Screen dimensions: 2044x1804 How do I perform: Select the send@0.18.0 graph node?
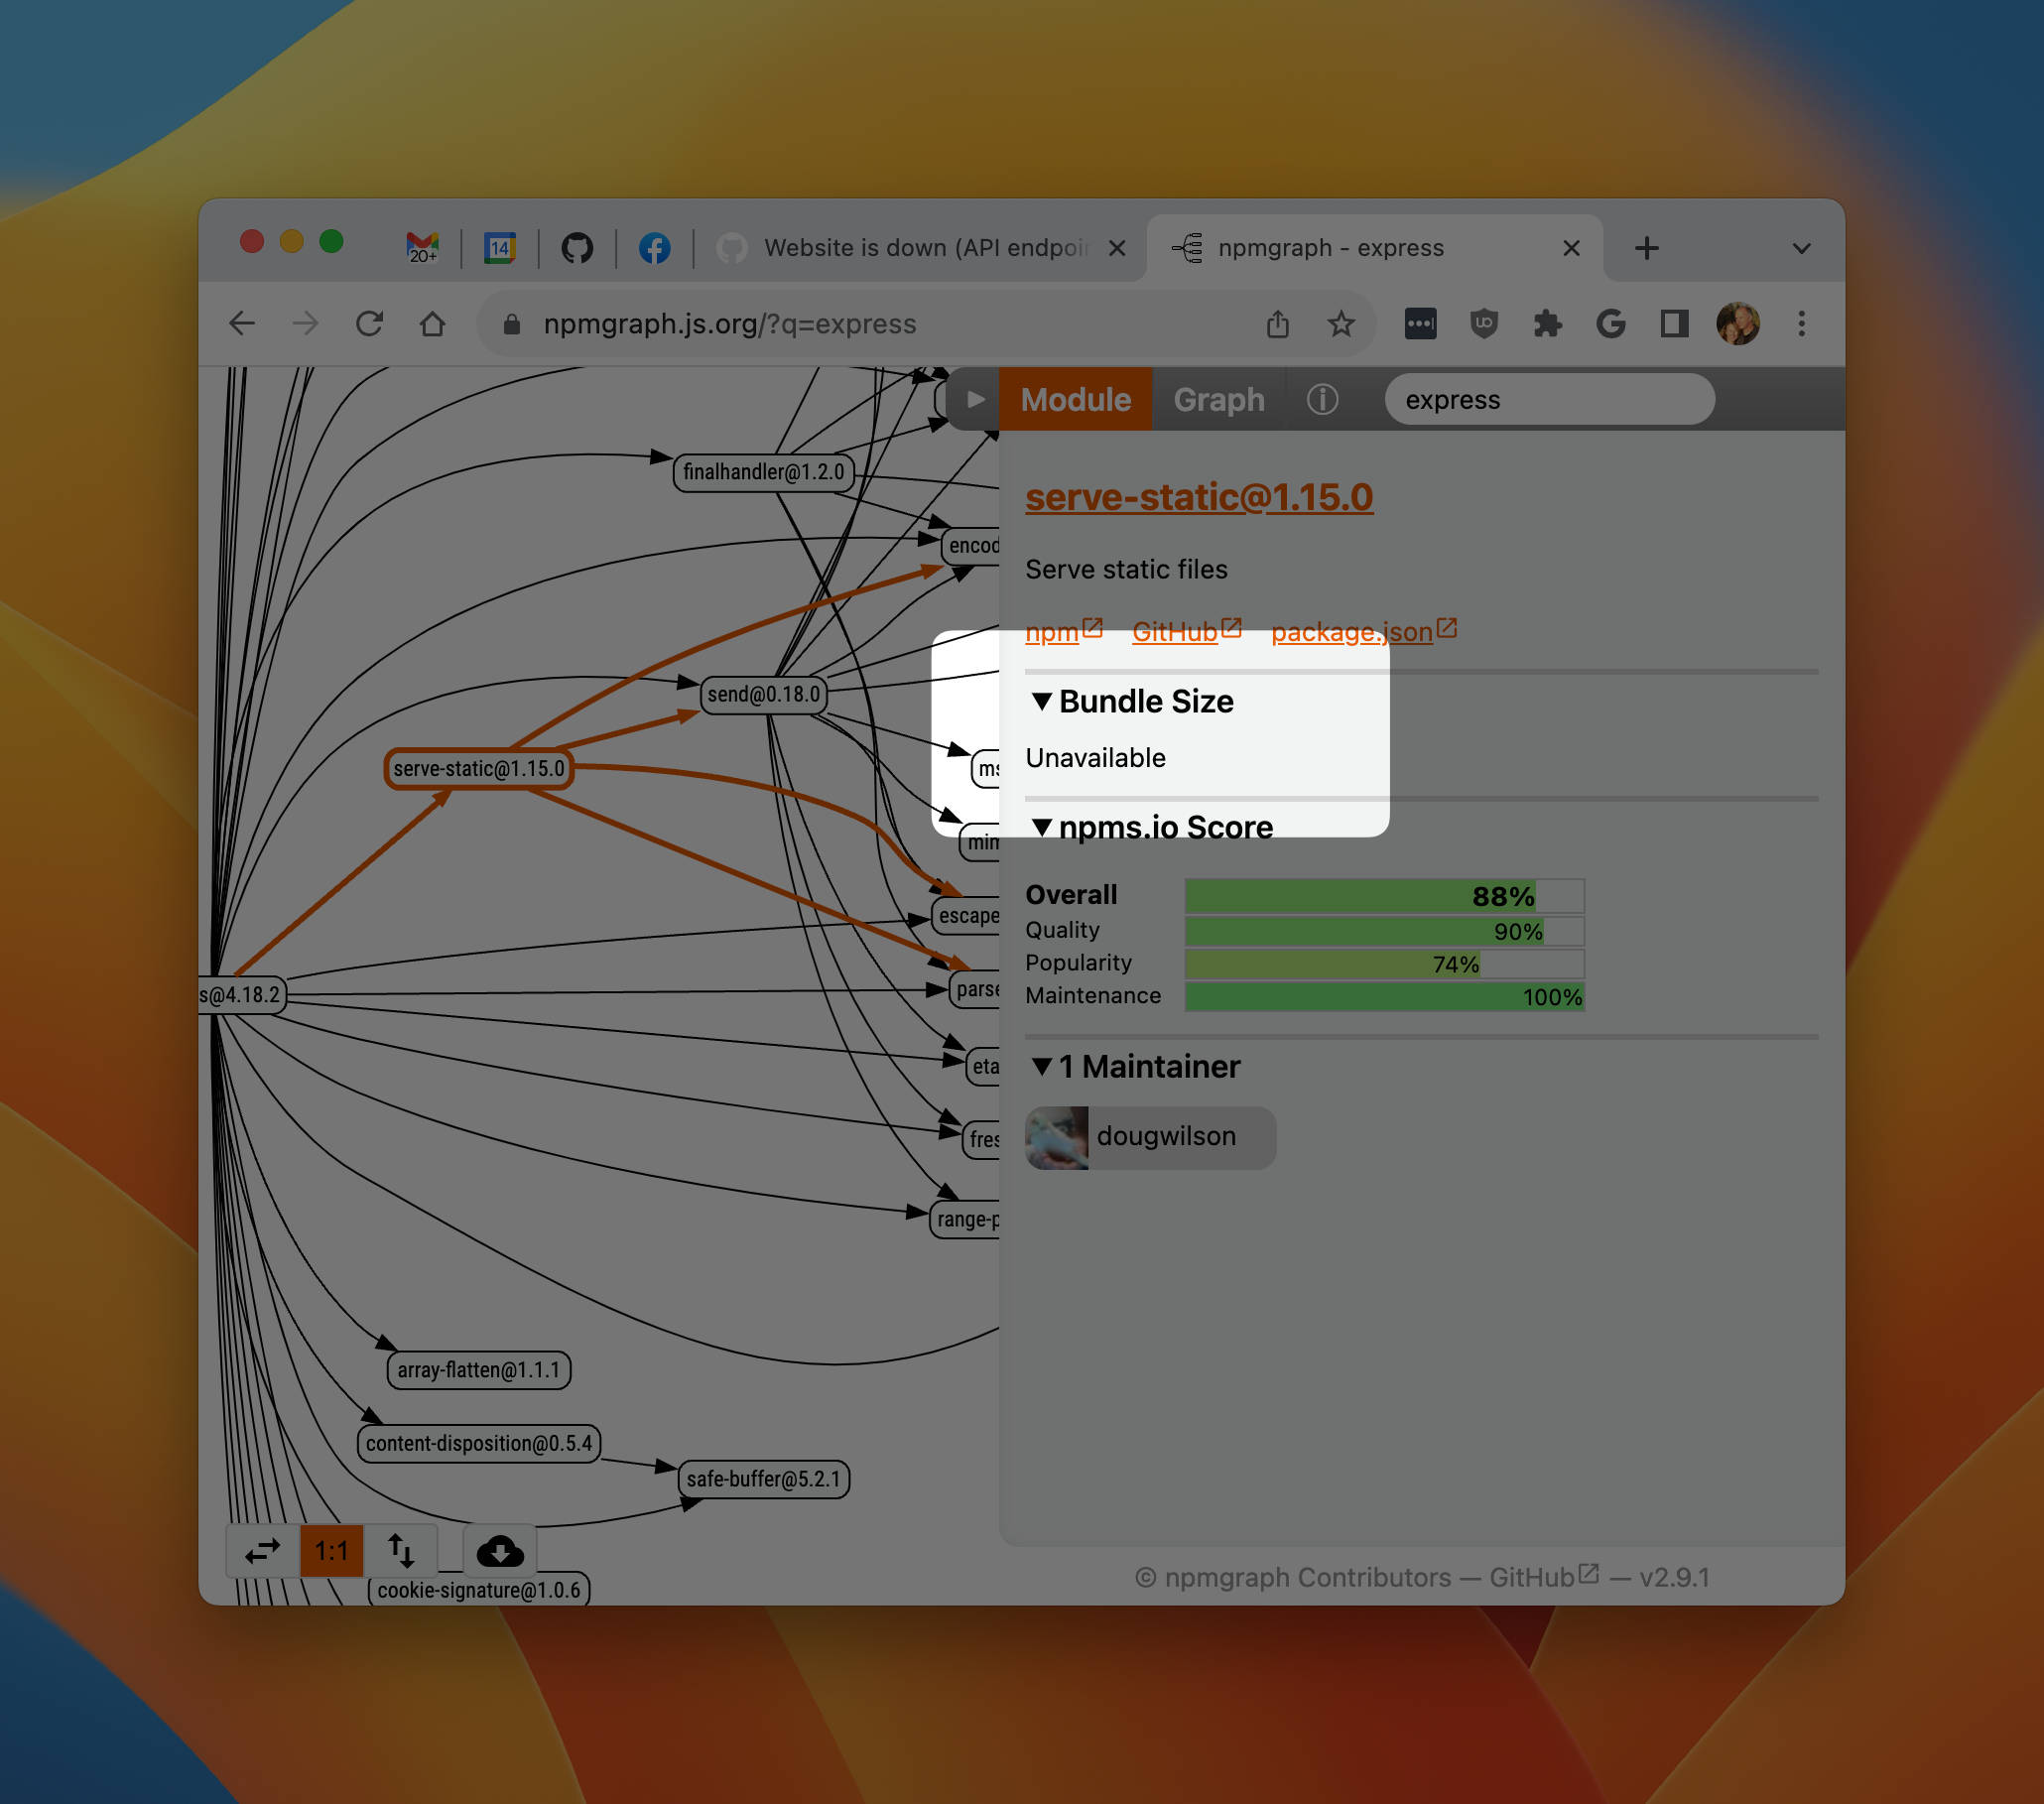[x=763, y=694]
